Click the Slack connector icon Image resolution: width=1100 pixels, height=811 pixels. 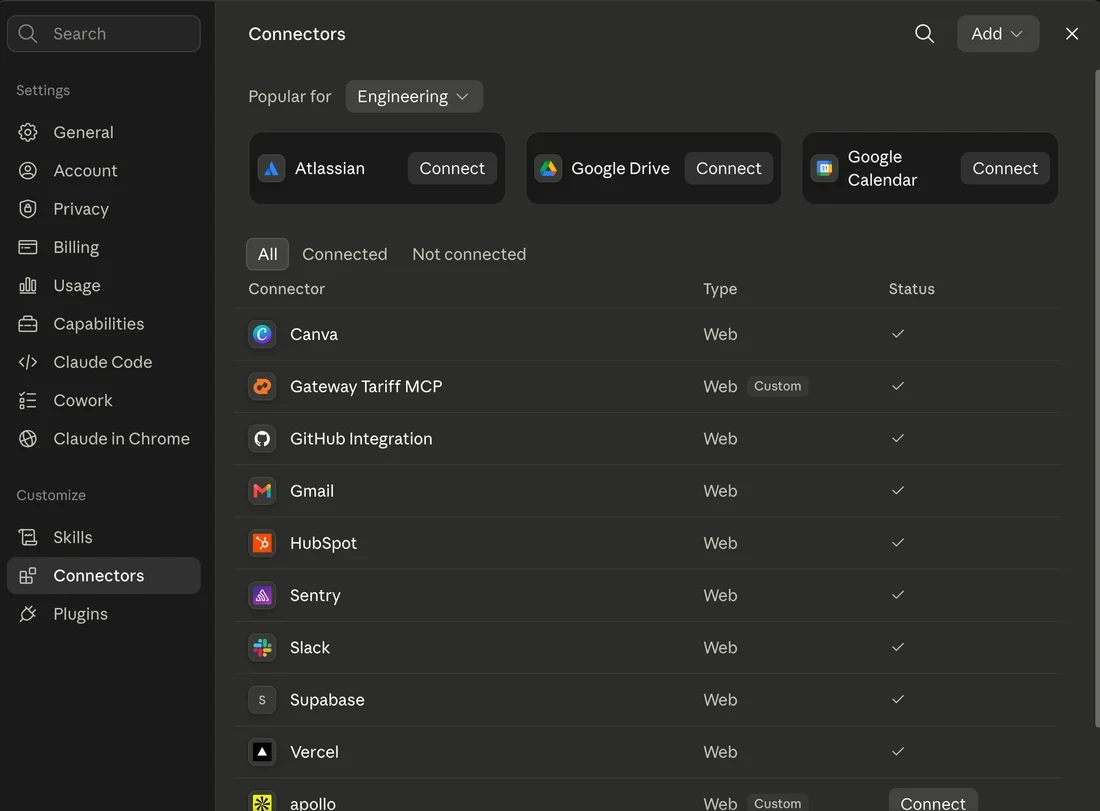click(262, 648)
